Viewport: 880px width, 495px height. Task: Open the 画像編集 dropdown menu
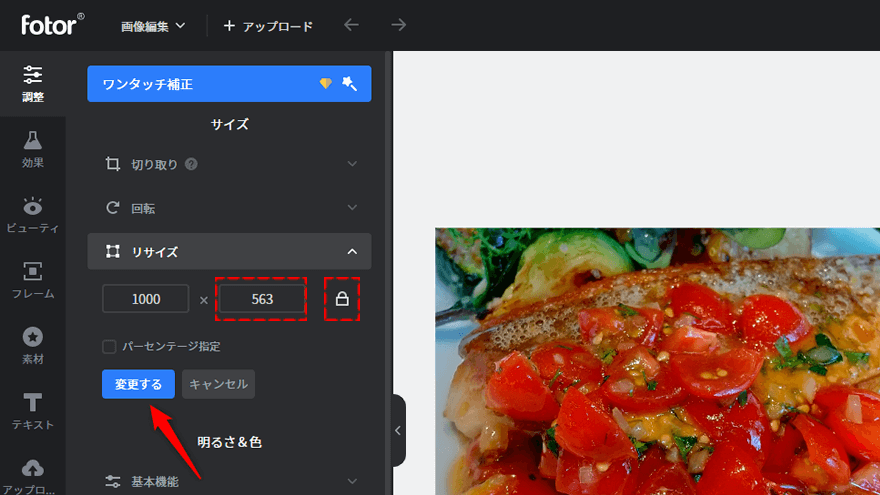(x=153, y=26)
